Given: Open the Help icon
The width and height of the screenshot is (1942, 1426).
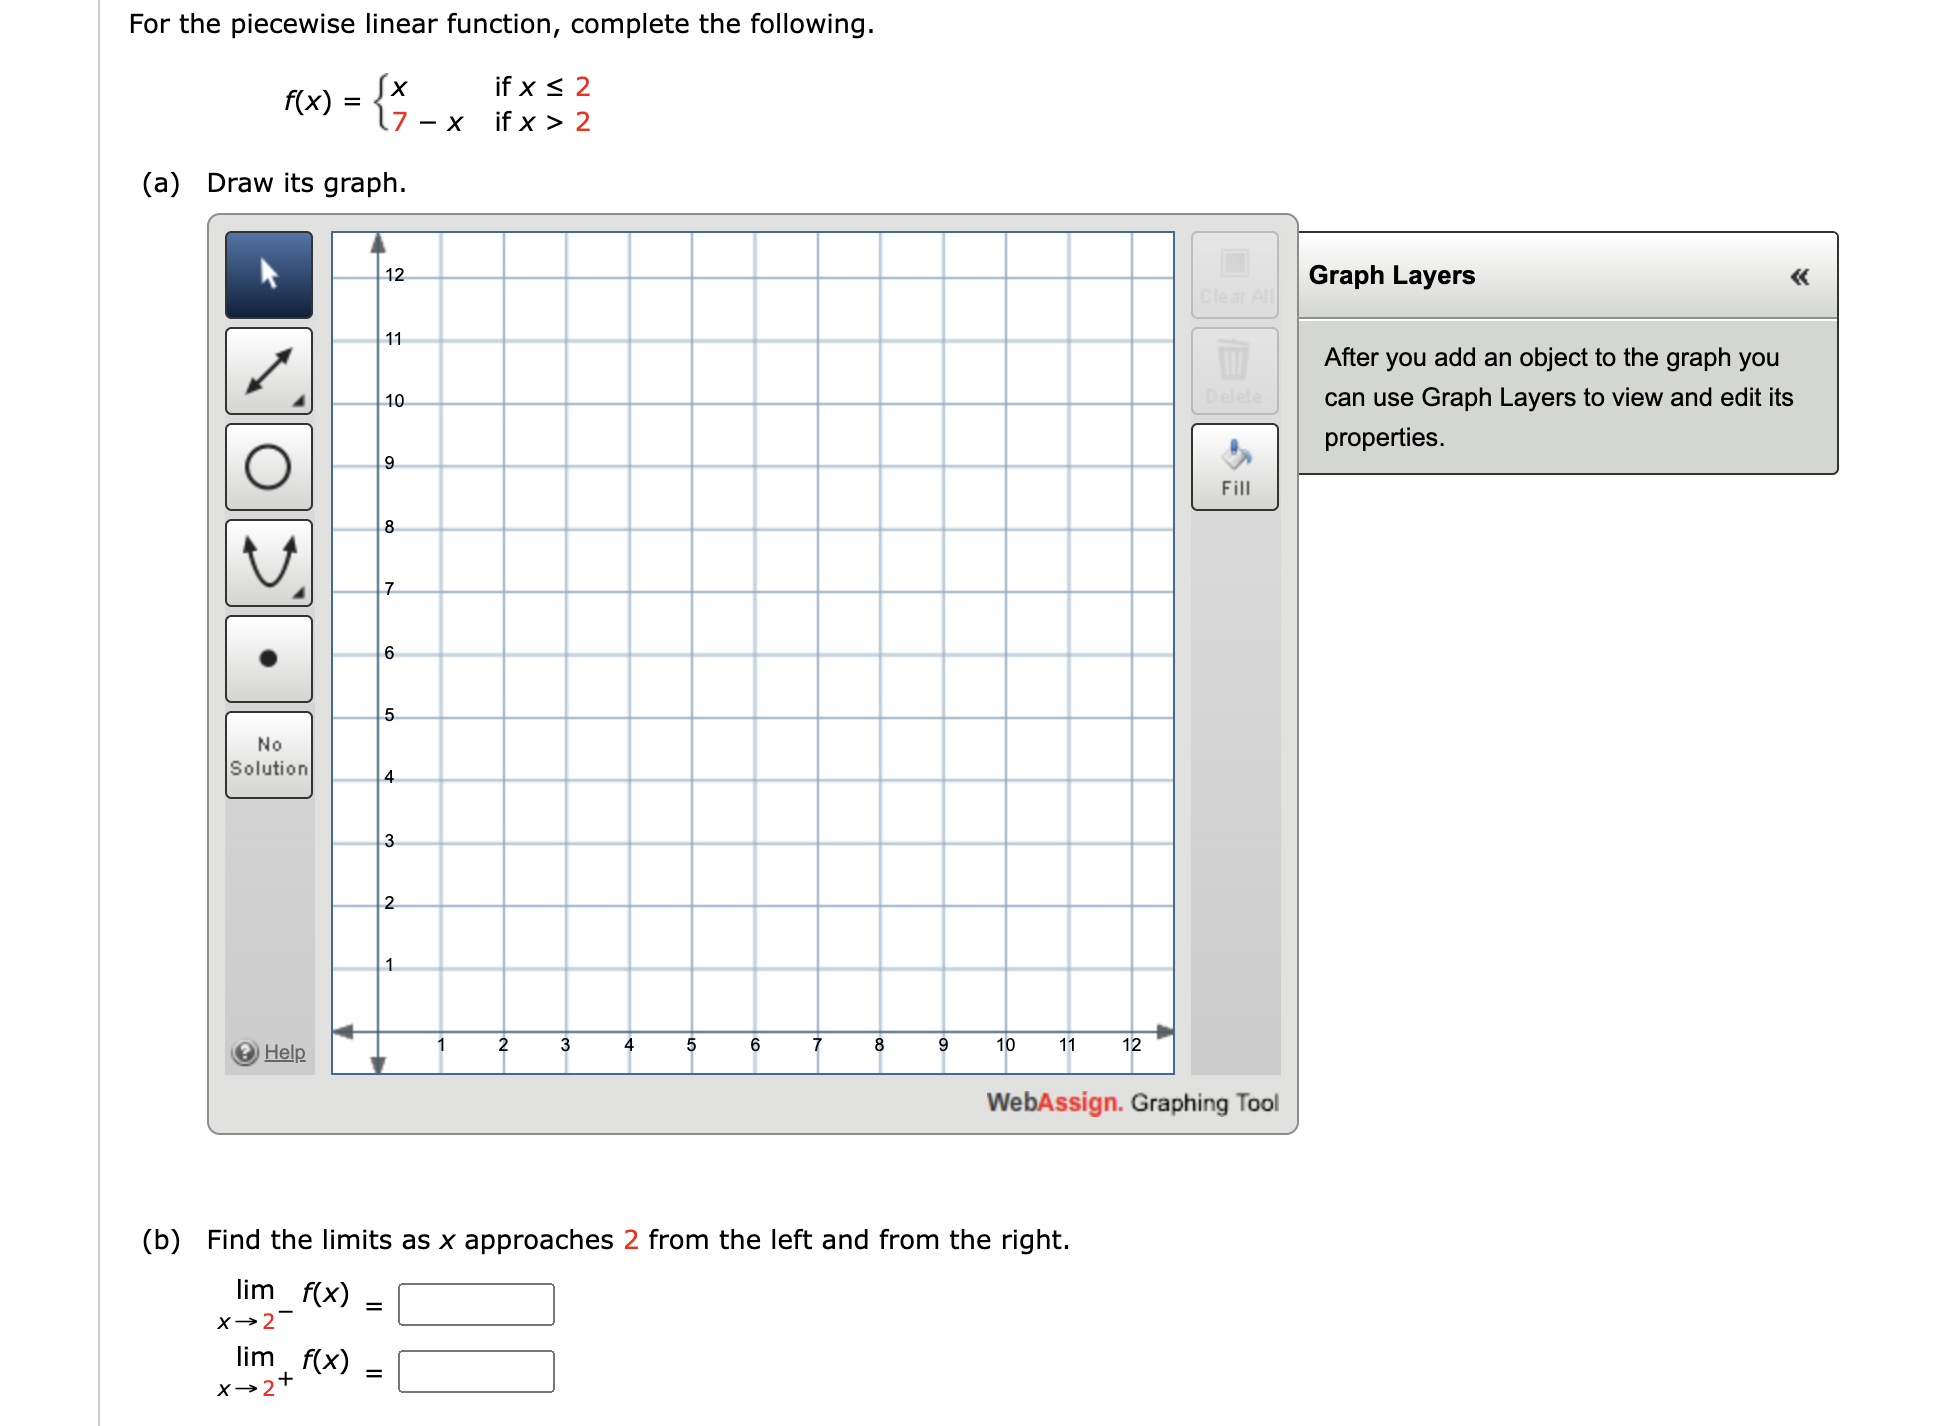Looking at the screenshot, I should click(x=245, y=1053).
